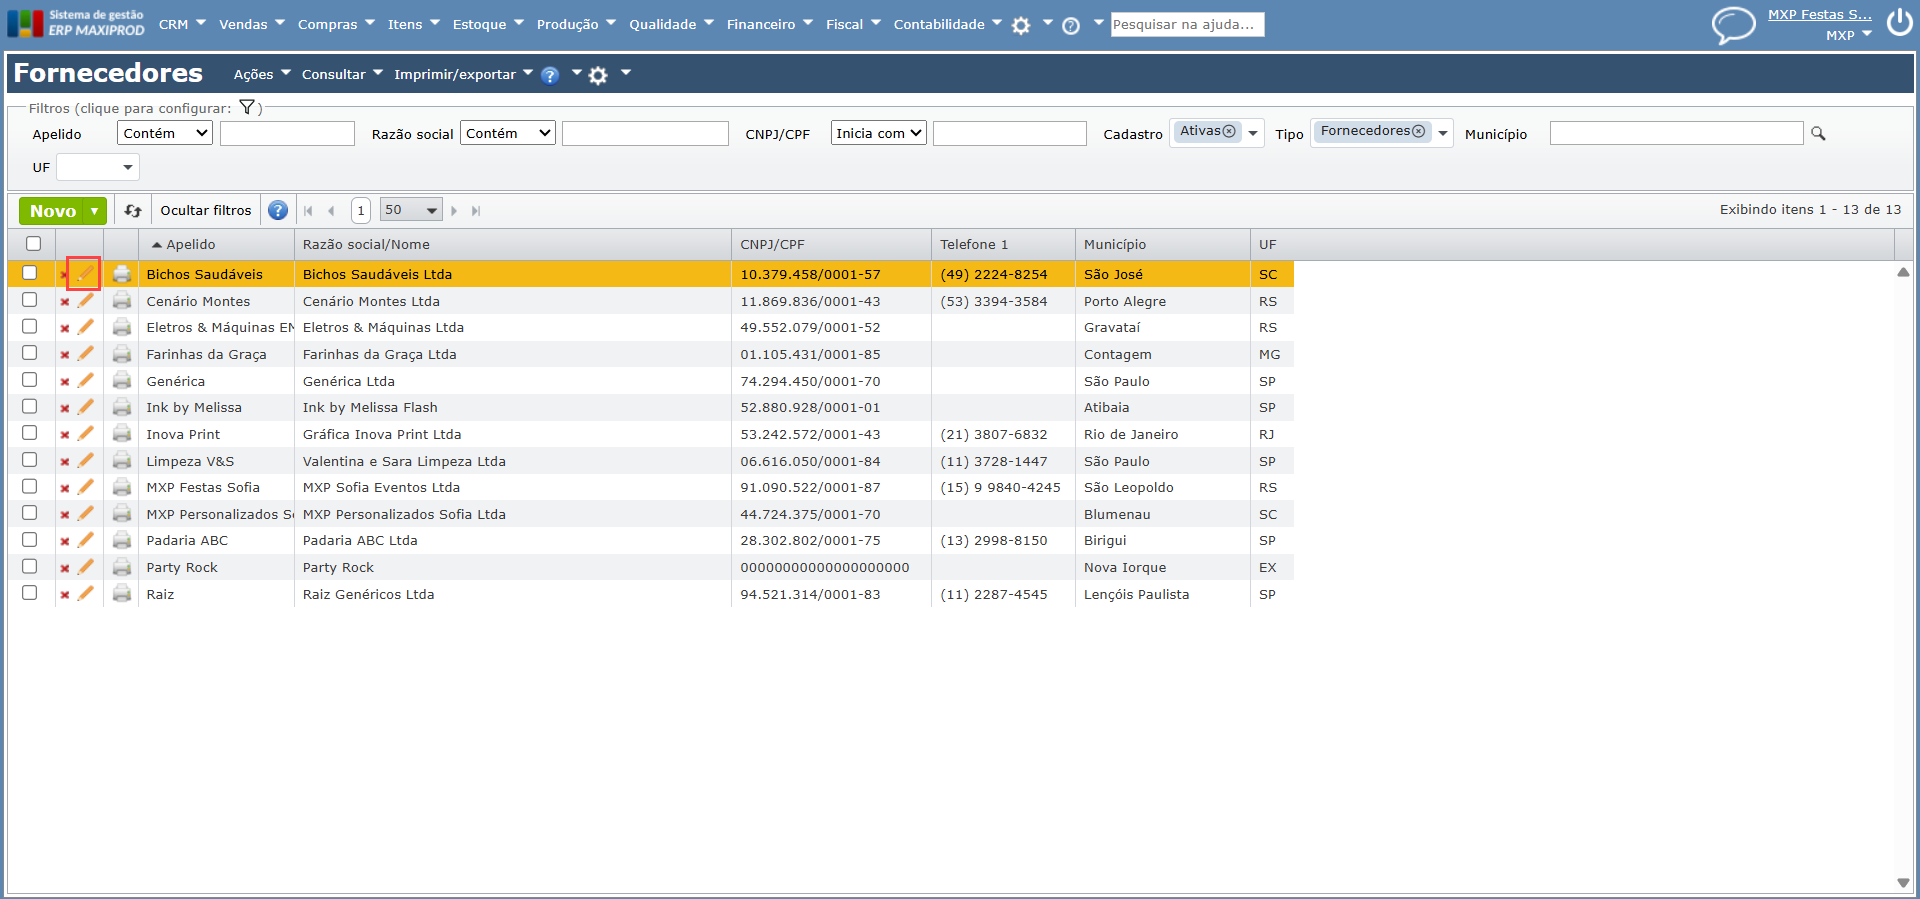
Task: Remove Farinhas da Graça with red X
Action: point(65,355)
